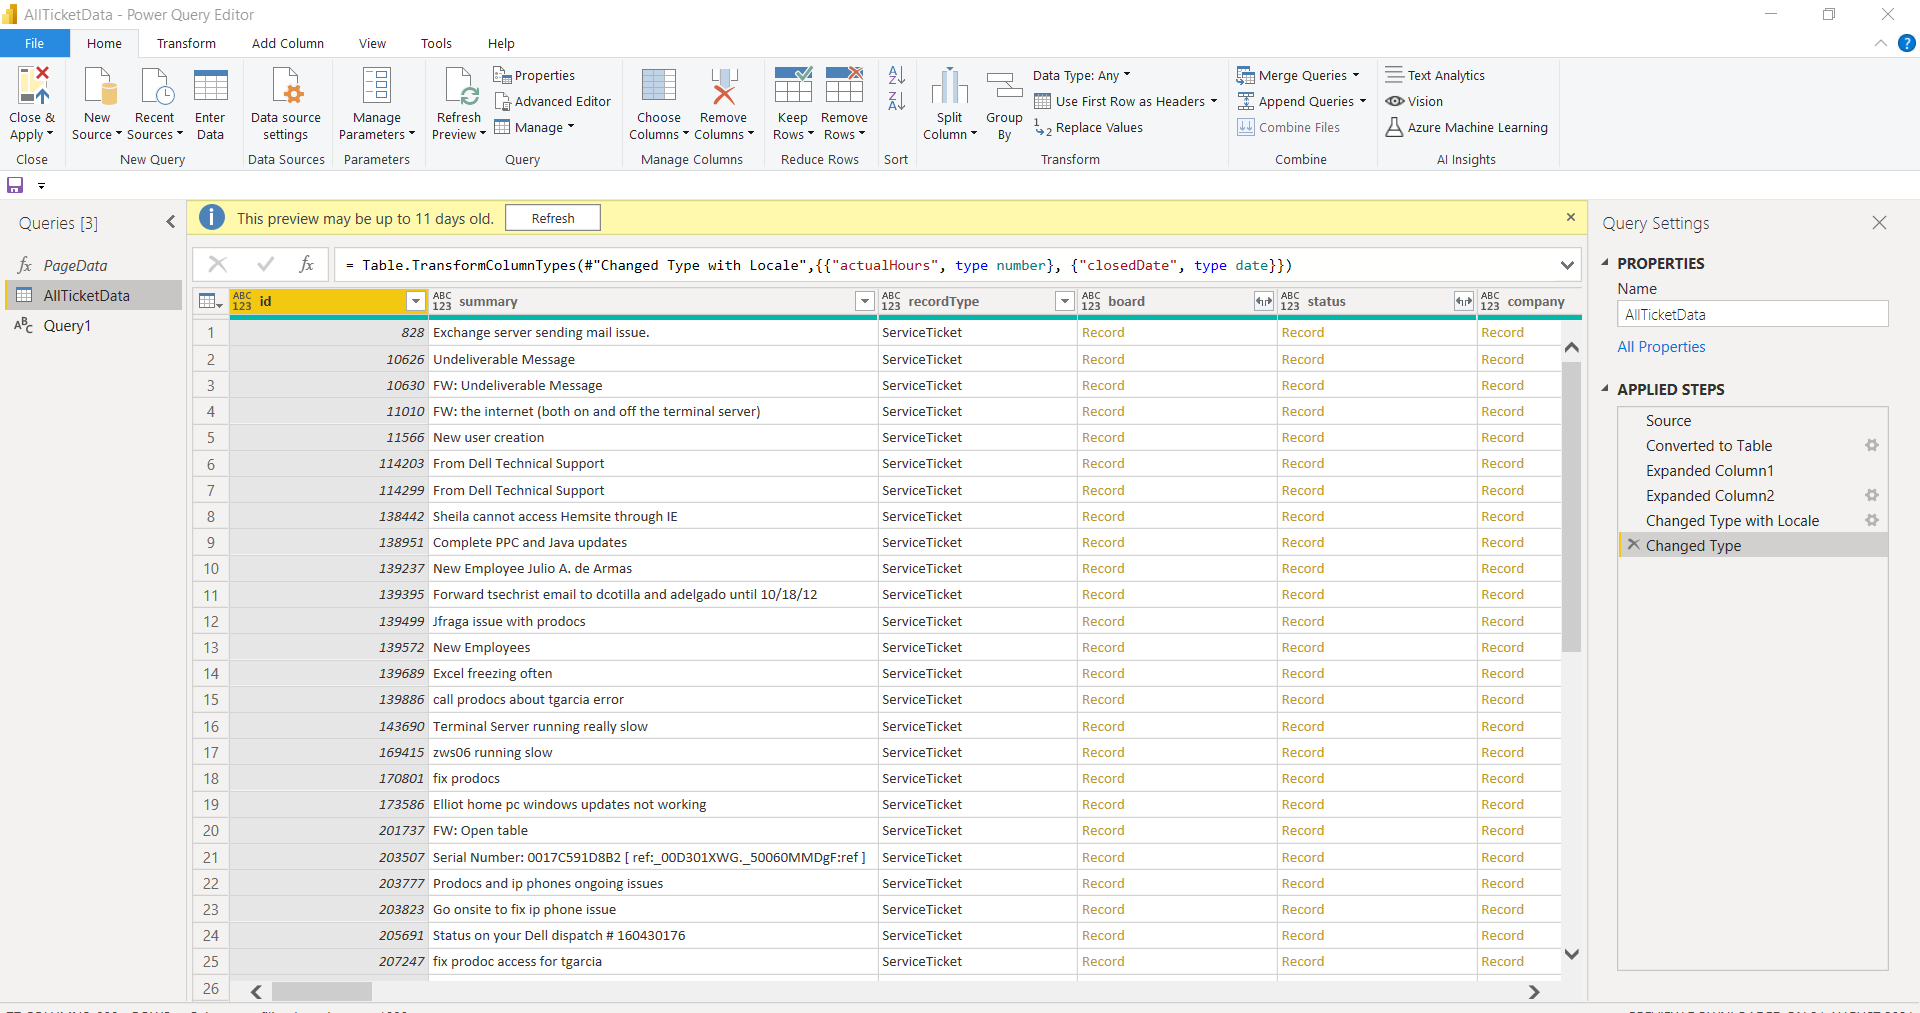Click the Choose Columns icon

coord(659,86)
